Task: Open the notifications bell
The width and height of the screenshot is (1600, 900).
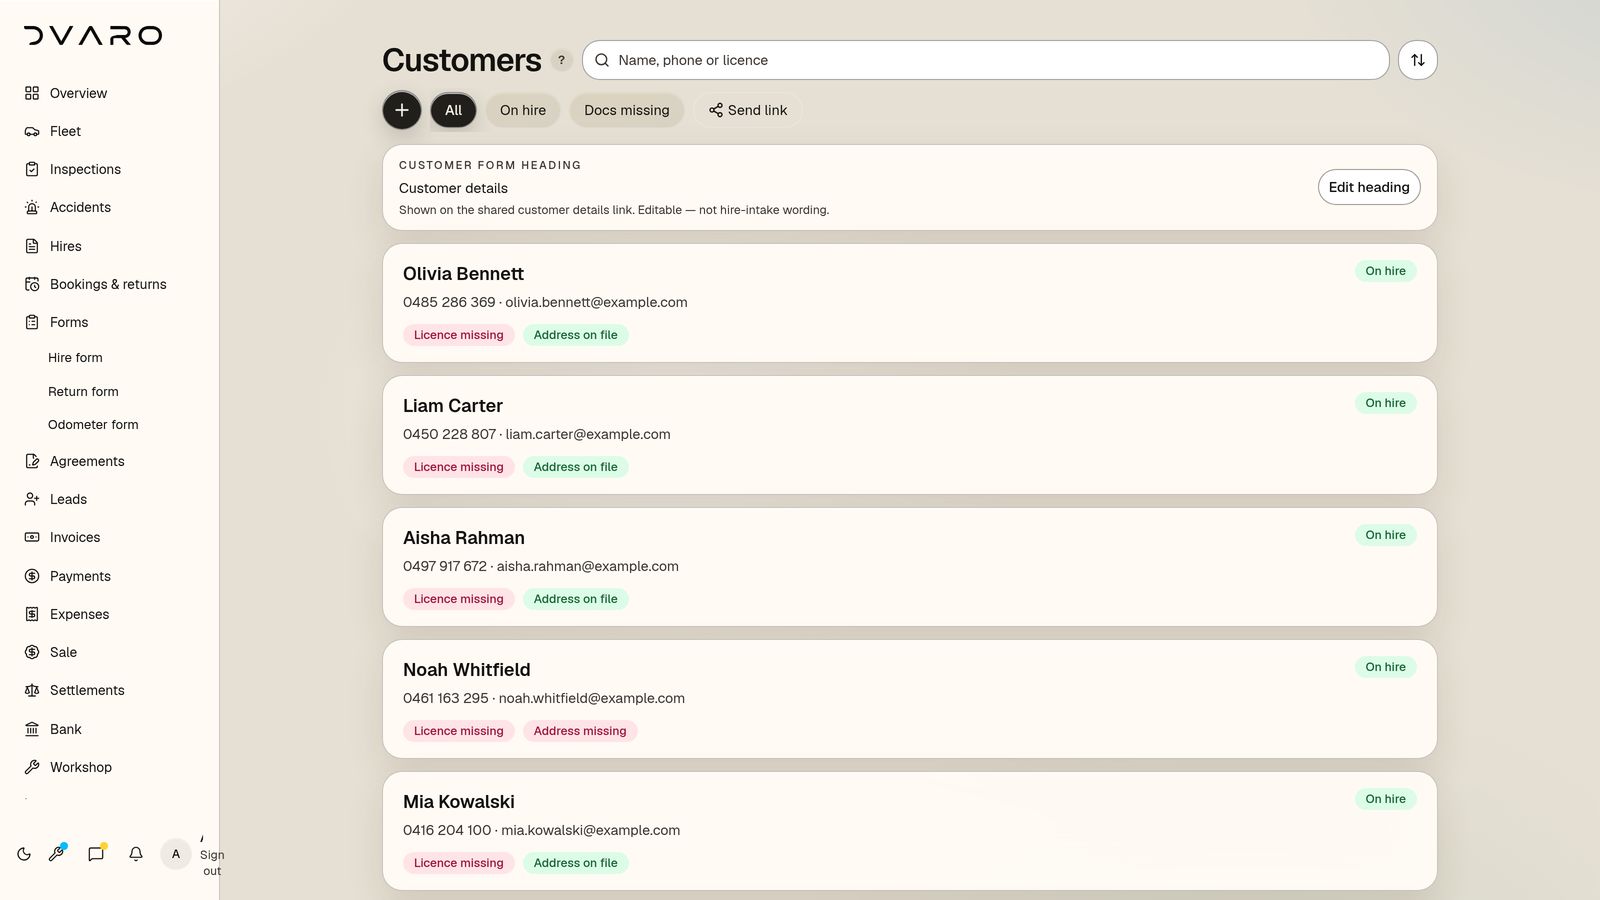Action: coord(136,854)
